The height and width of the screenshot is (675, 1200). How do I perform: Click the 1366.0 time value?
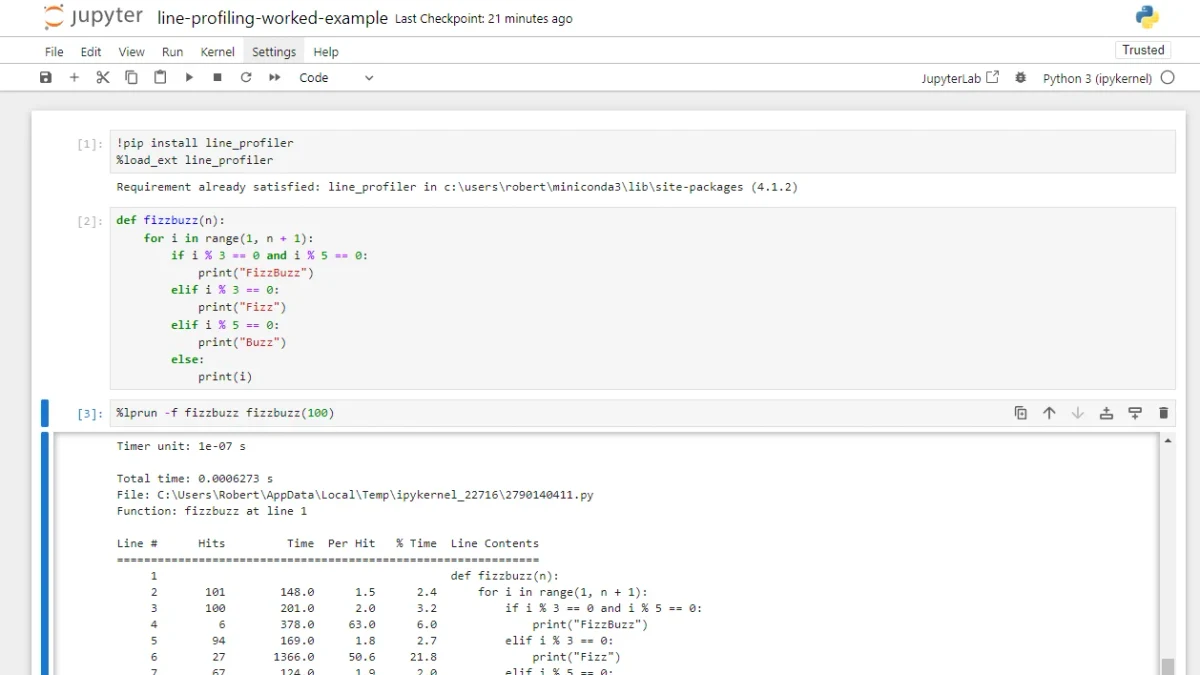click(294, 657)
